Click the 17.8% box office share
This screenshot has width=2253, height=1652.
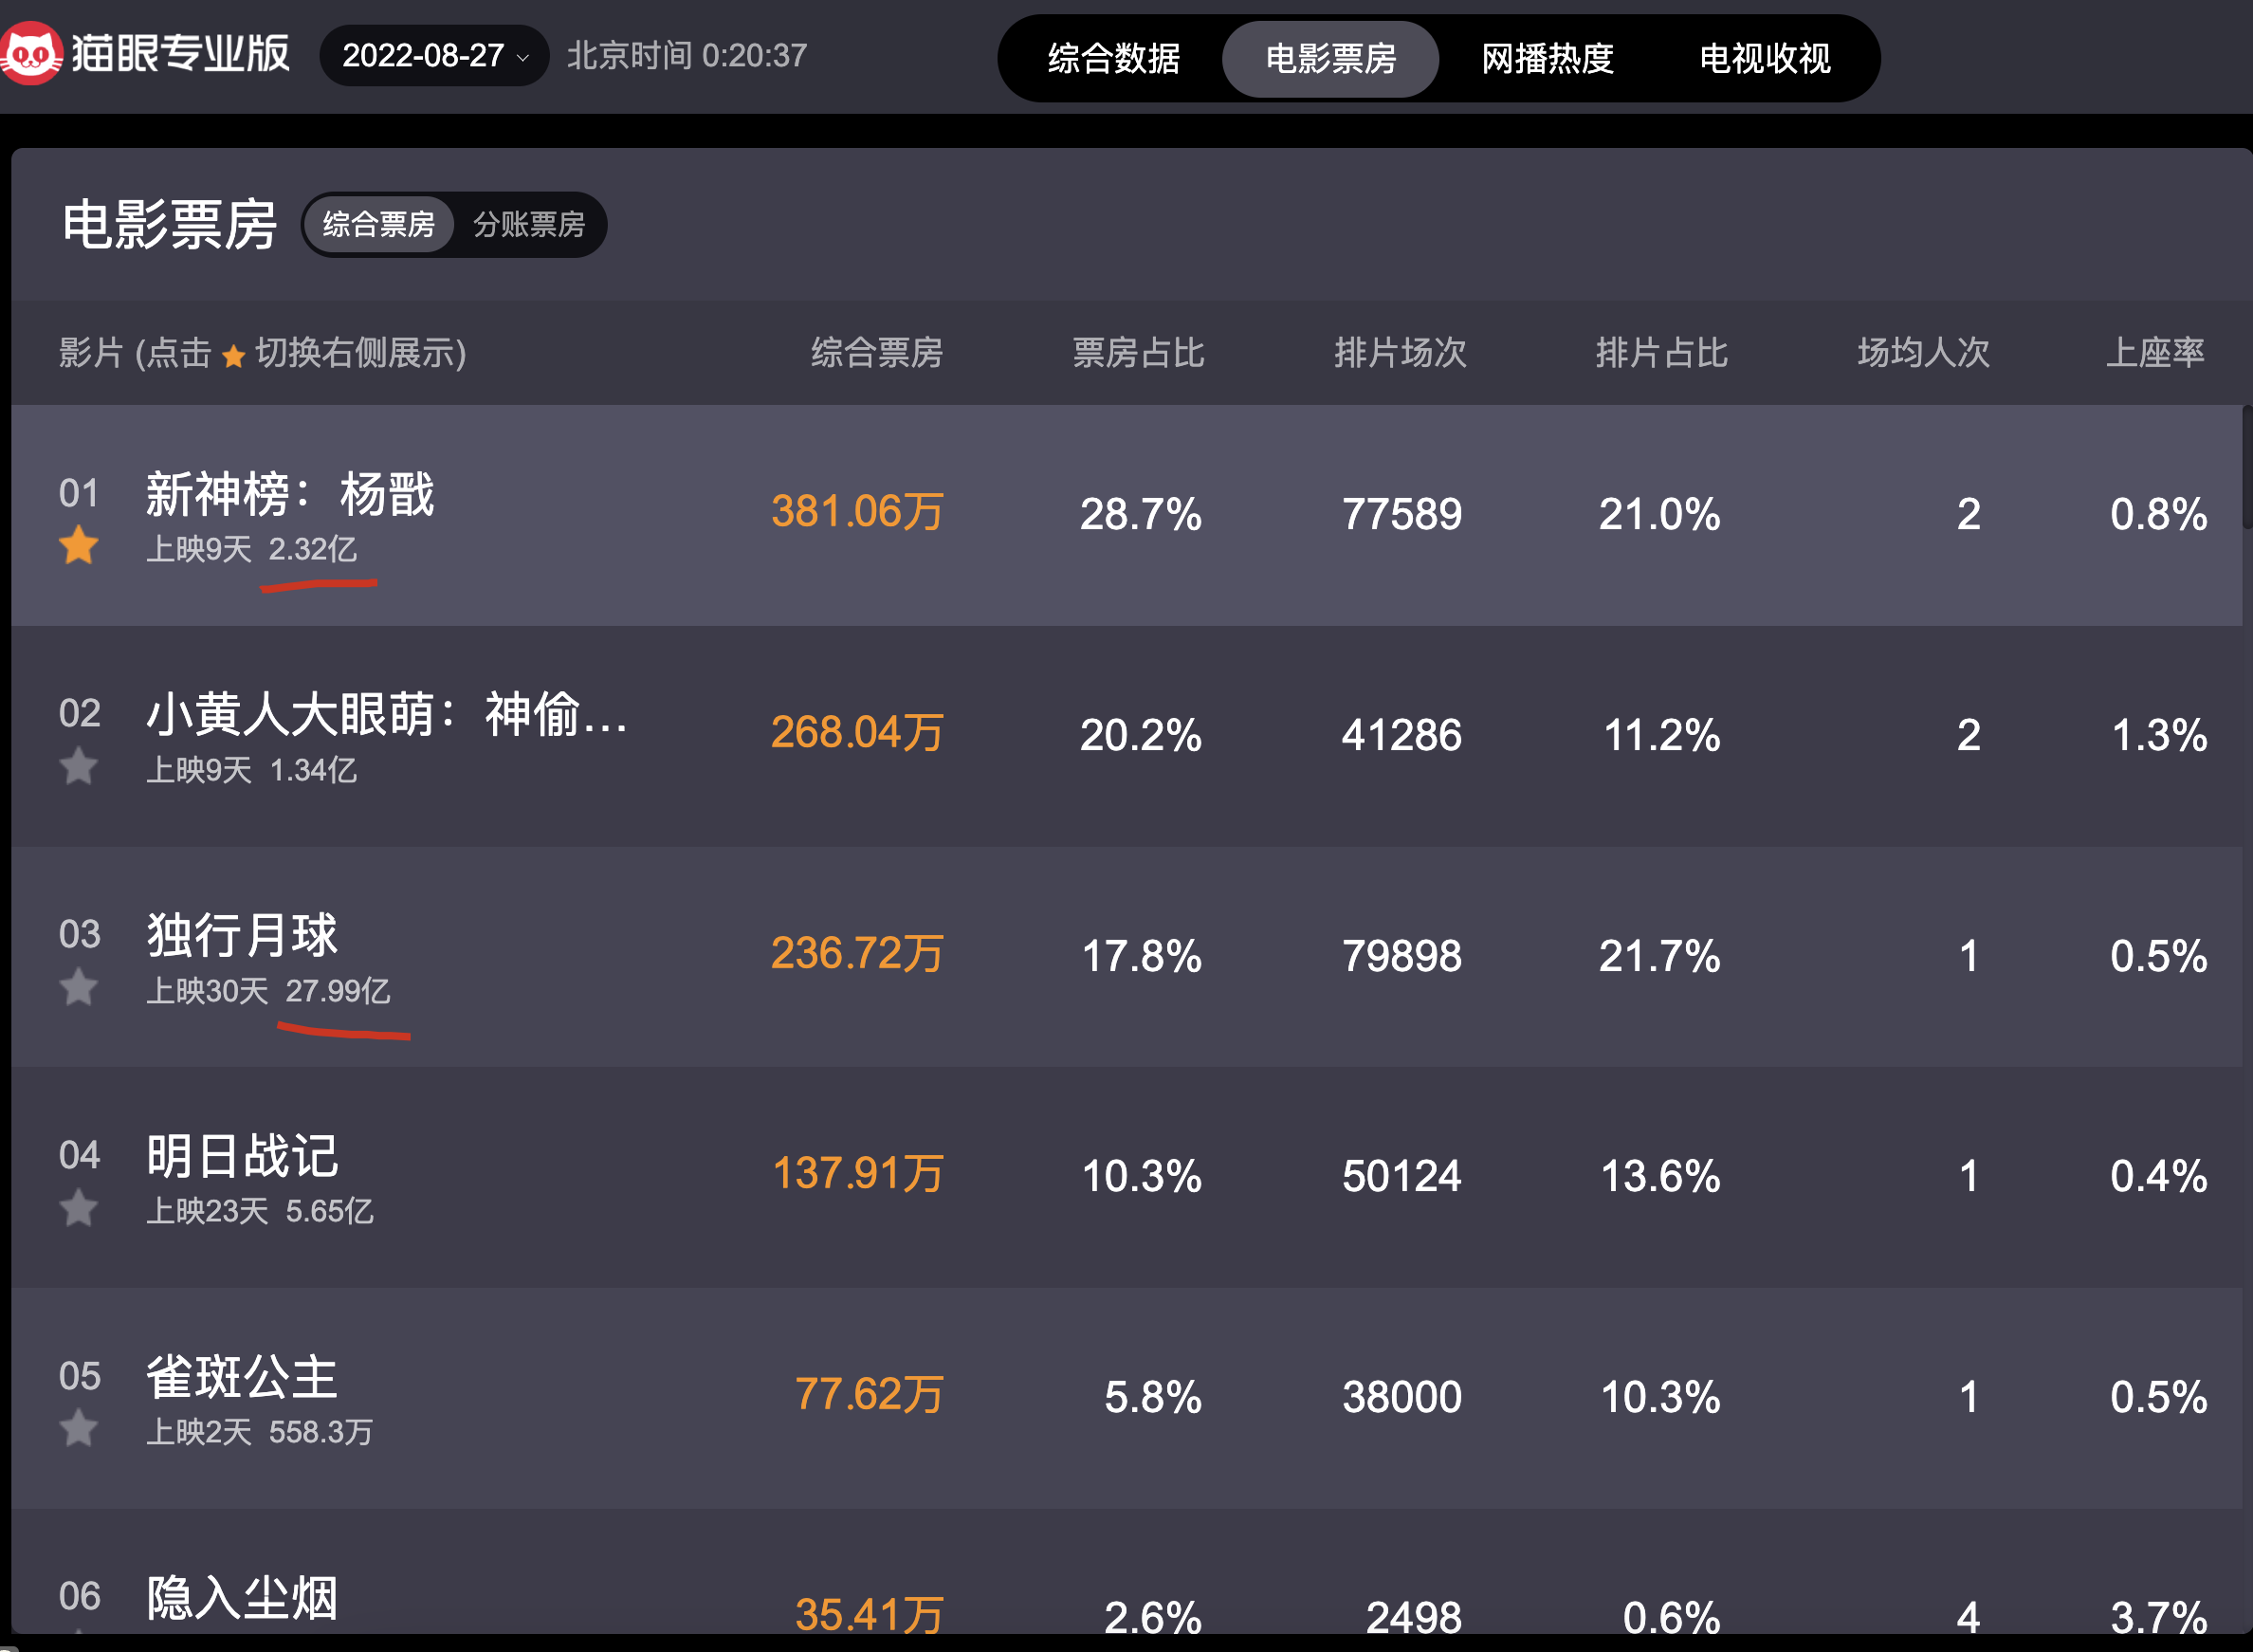pyautogui.click(x=1142, y=957)
